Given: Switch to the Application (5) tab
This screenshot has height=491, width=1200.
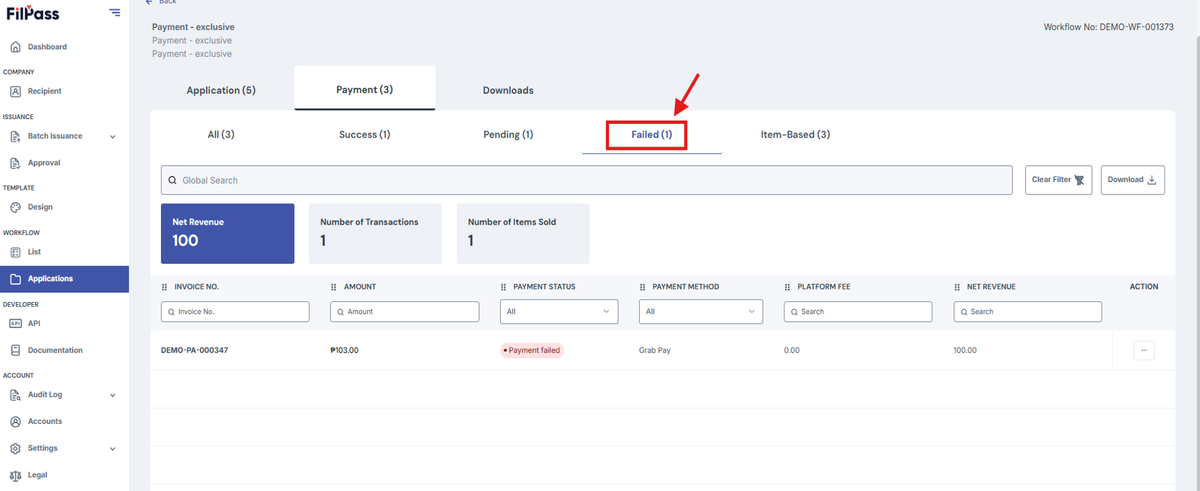Looking at the screenshot, I should [221, 90].
